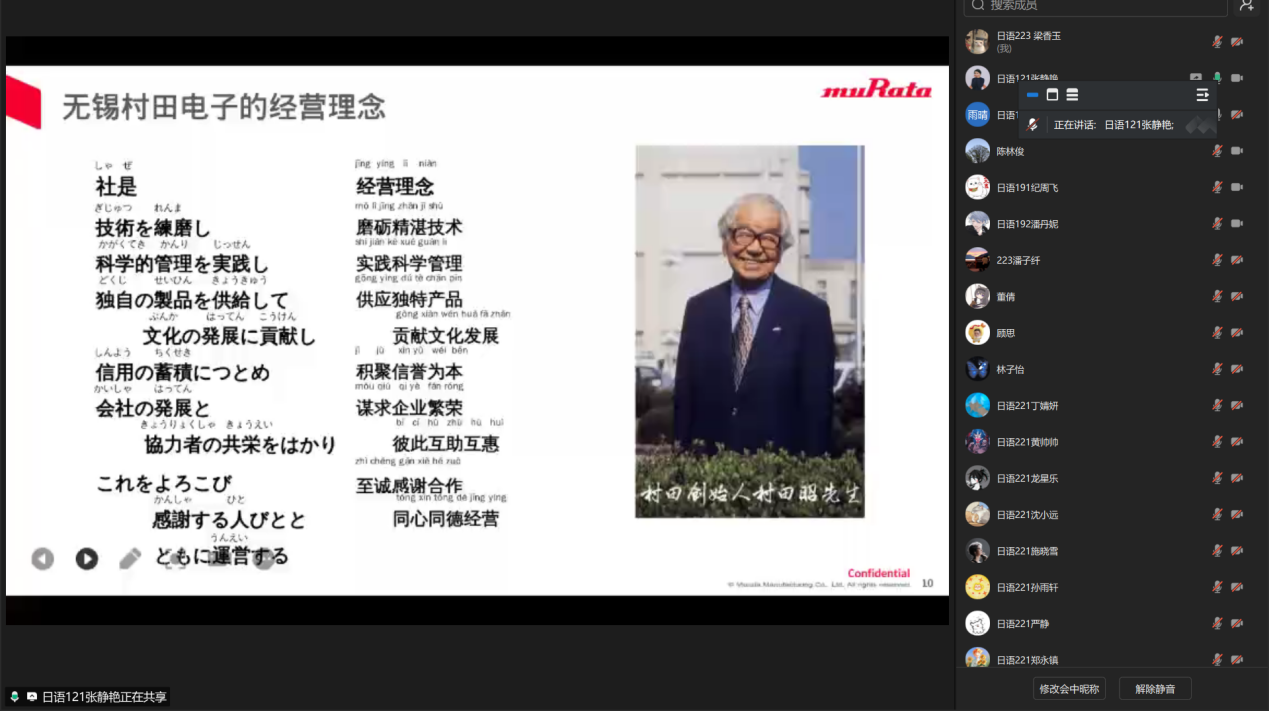Click the more options circle on slide toolbar
This screenshot has width=1269, height=711.
(263, 559)
